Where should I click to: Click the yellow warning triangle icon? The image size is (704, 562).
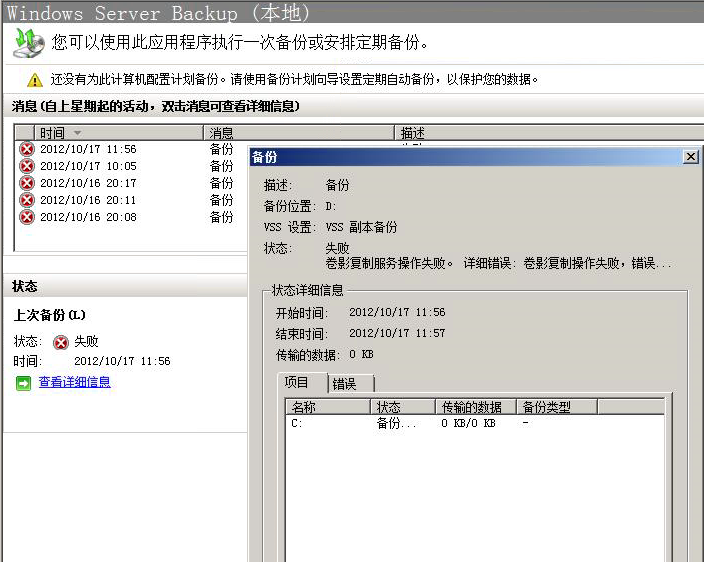point(35,80)
